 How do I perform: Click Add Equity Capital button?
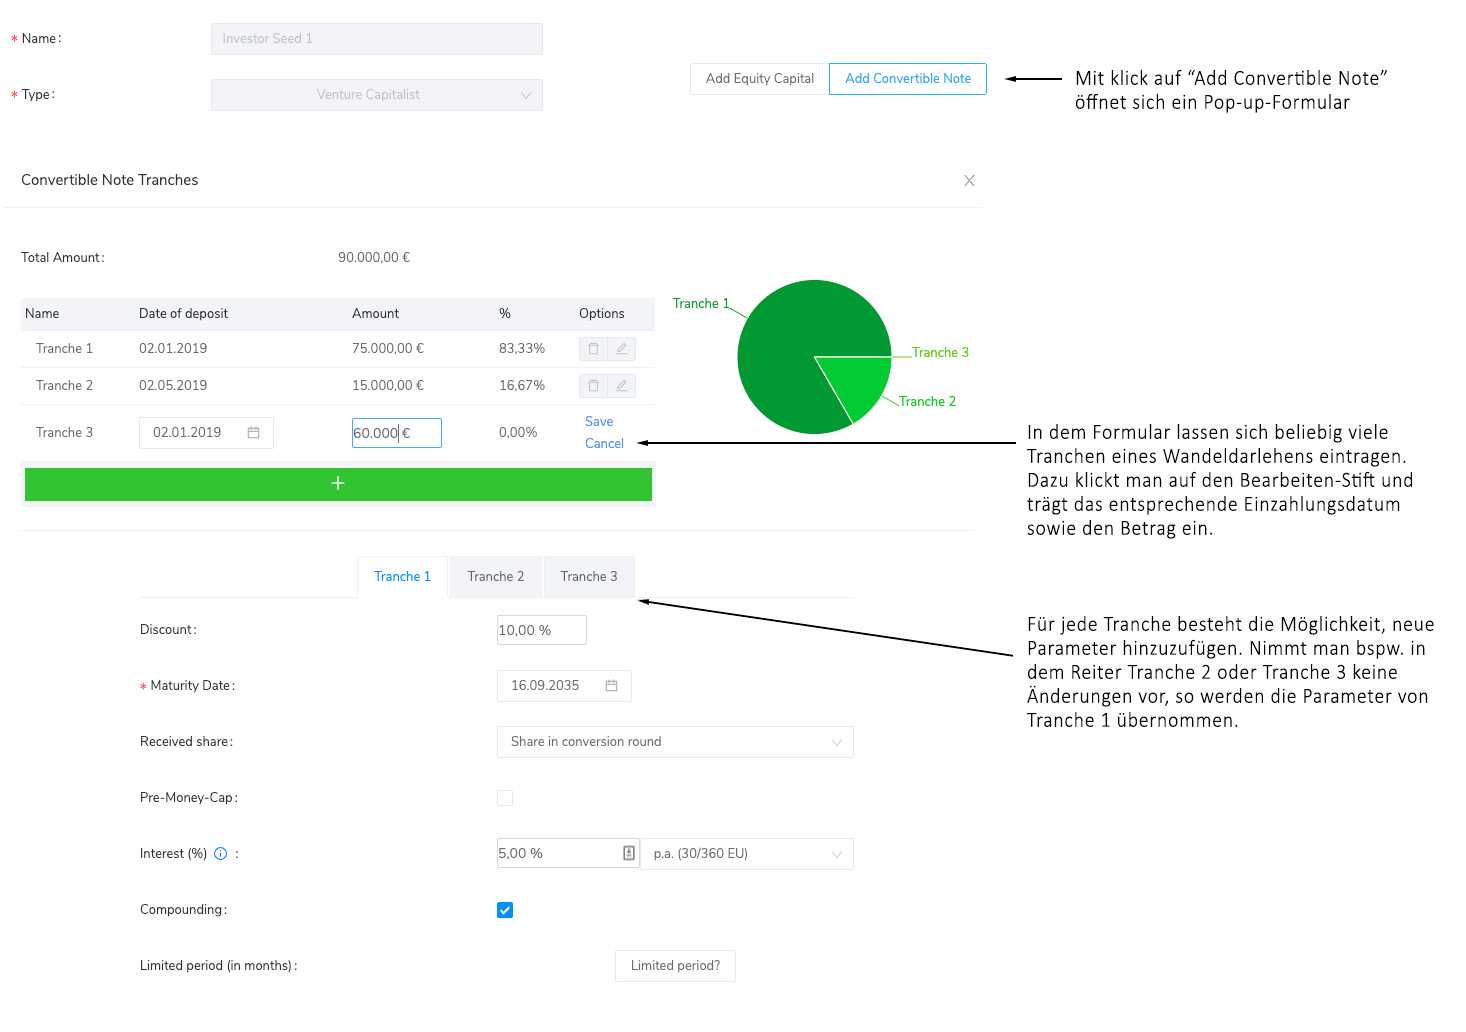point(760,79)
